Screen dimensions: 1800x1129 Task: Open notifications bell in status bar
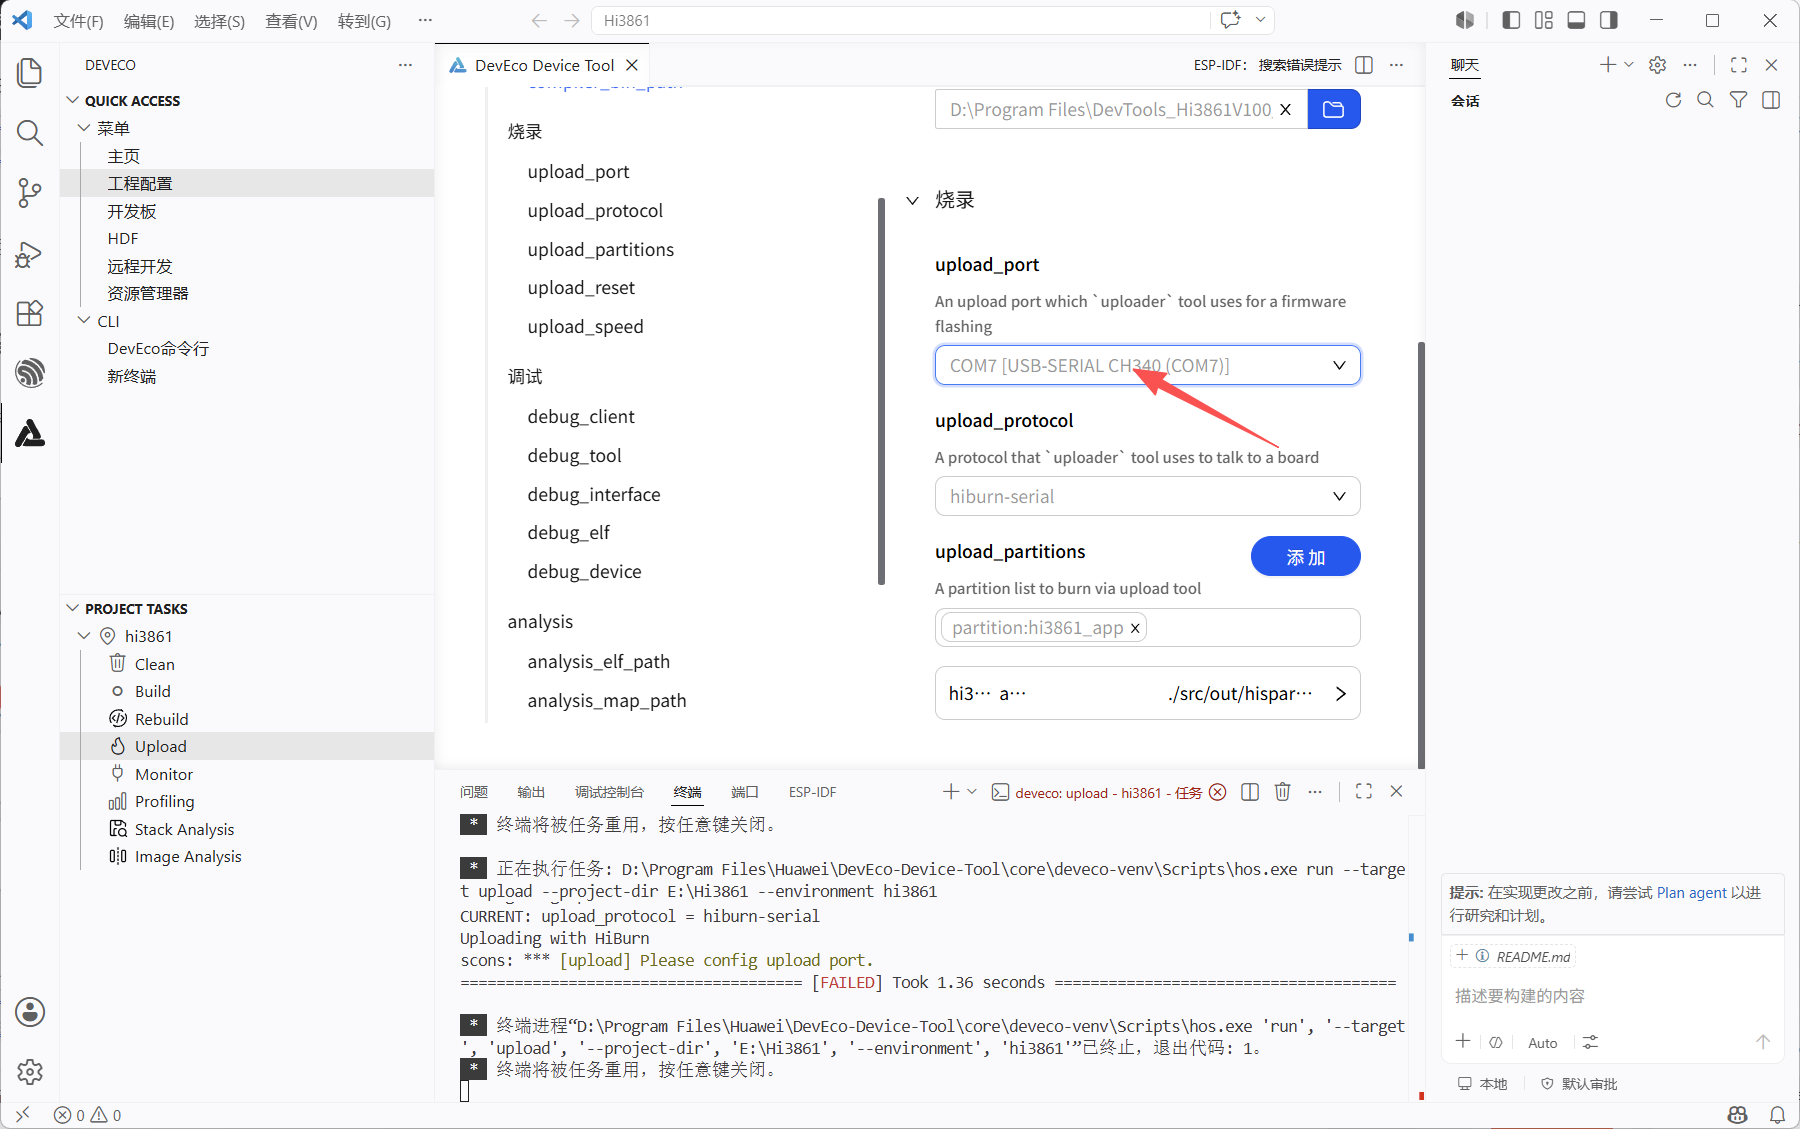coord(1777,1115)
